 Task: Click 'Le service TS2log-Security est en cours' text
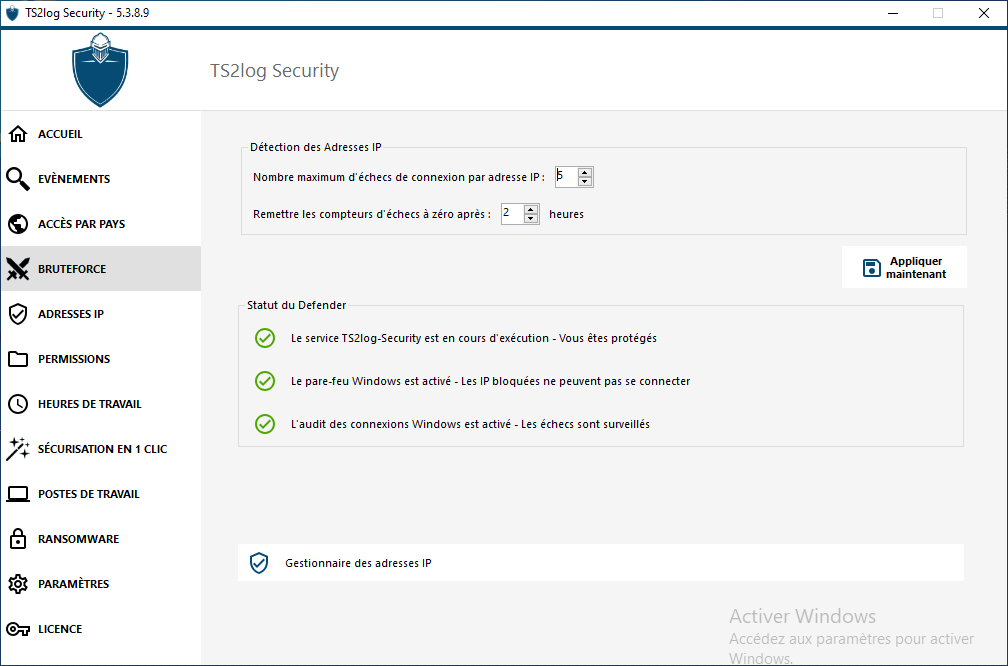click(474, 338)
